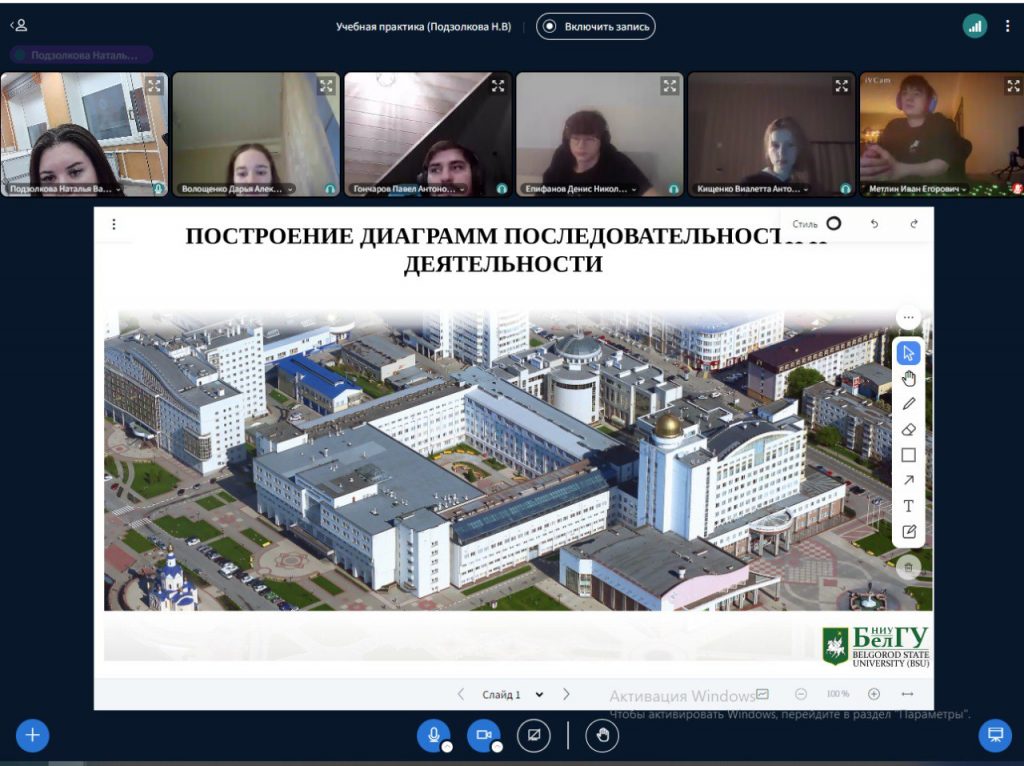1024x766 pixels.
Task: Expand Метлин Иван webcam to fullscreen
Action: coord(1013,86)
